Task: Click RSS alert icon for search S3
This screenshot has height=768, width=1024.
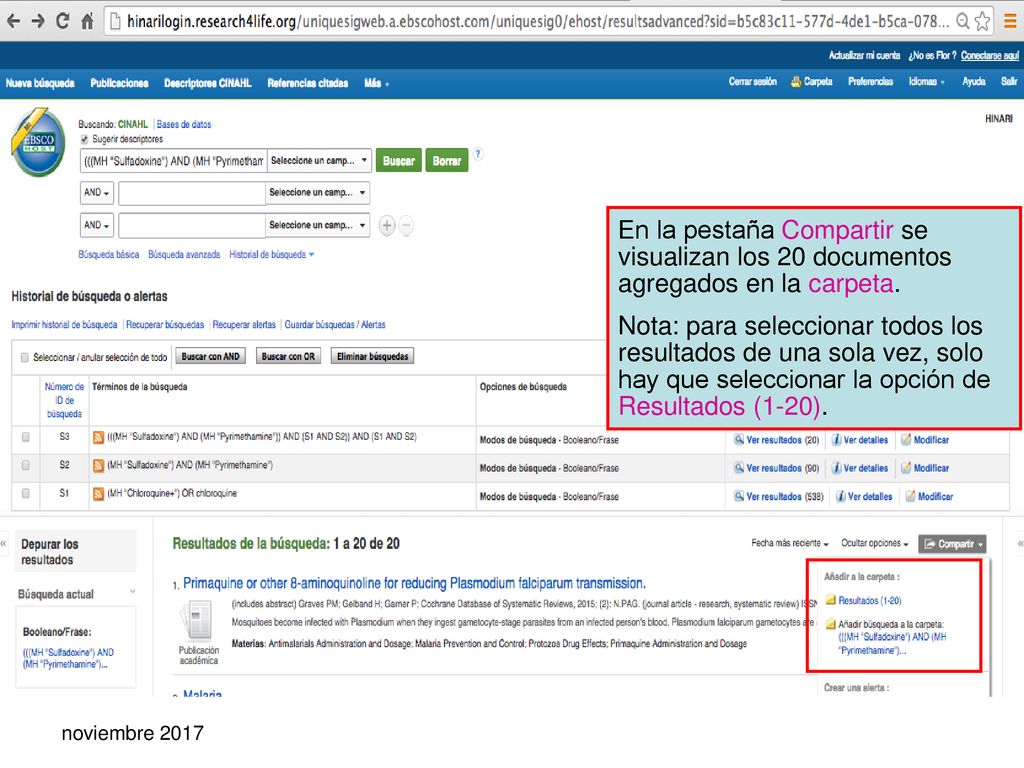Action: coord(99,437)
